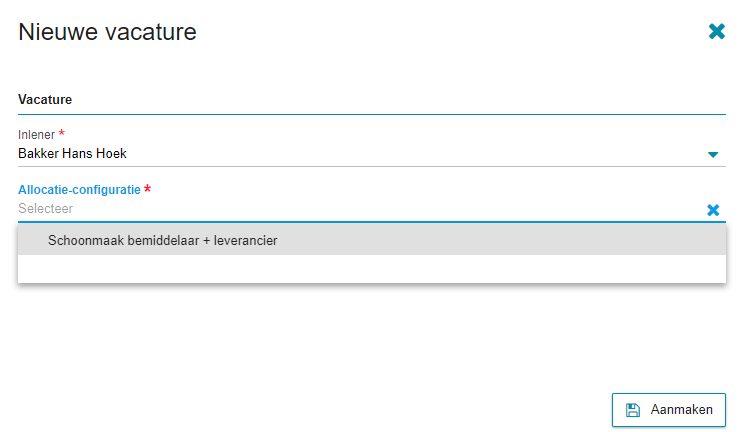
Task: Open the Bakker Hans Hoek selection field
Action: [x=372, y=154]
